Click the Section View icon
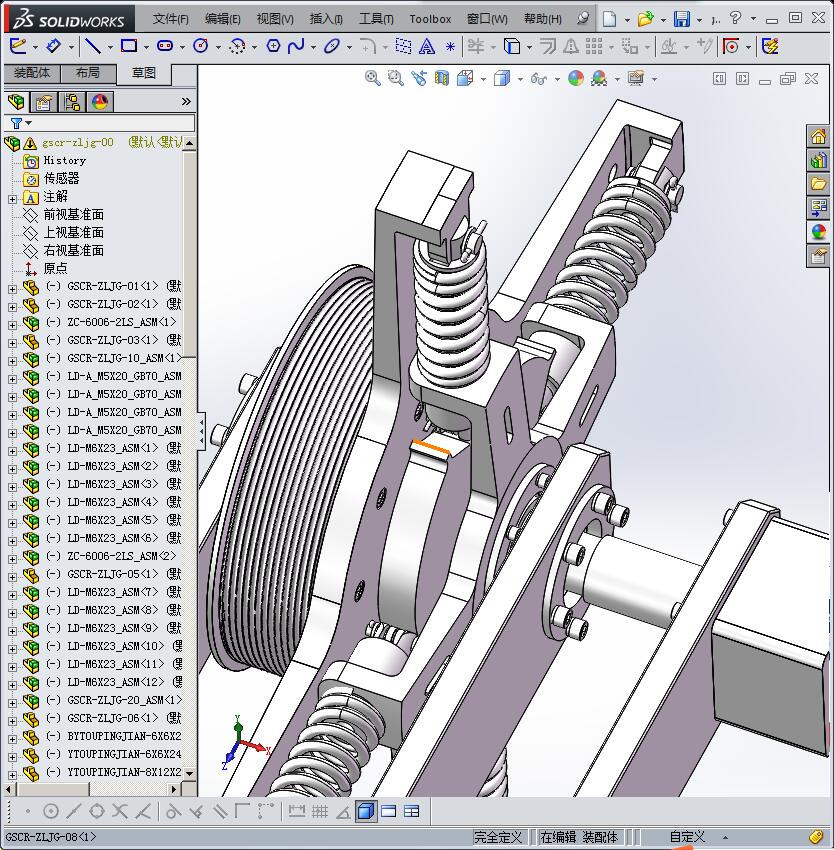Viewport: 834px width, 850px height. (x=441, y=79)
